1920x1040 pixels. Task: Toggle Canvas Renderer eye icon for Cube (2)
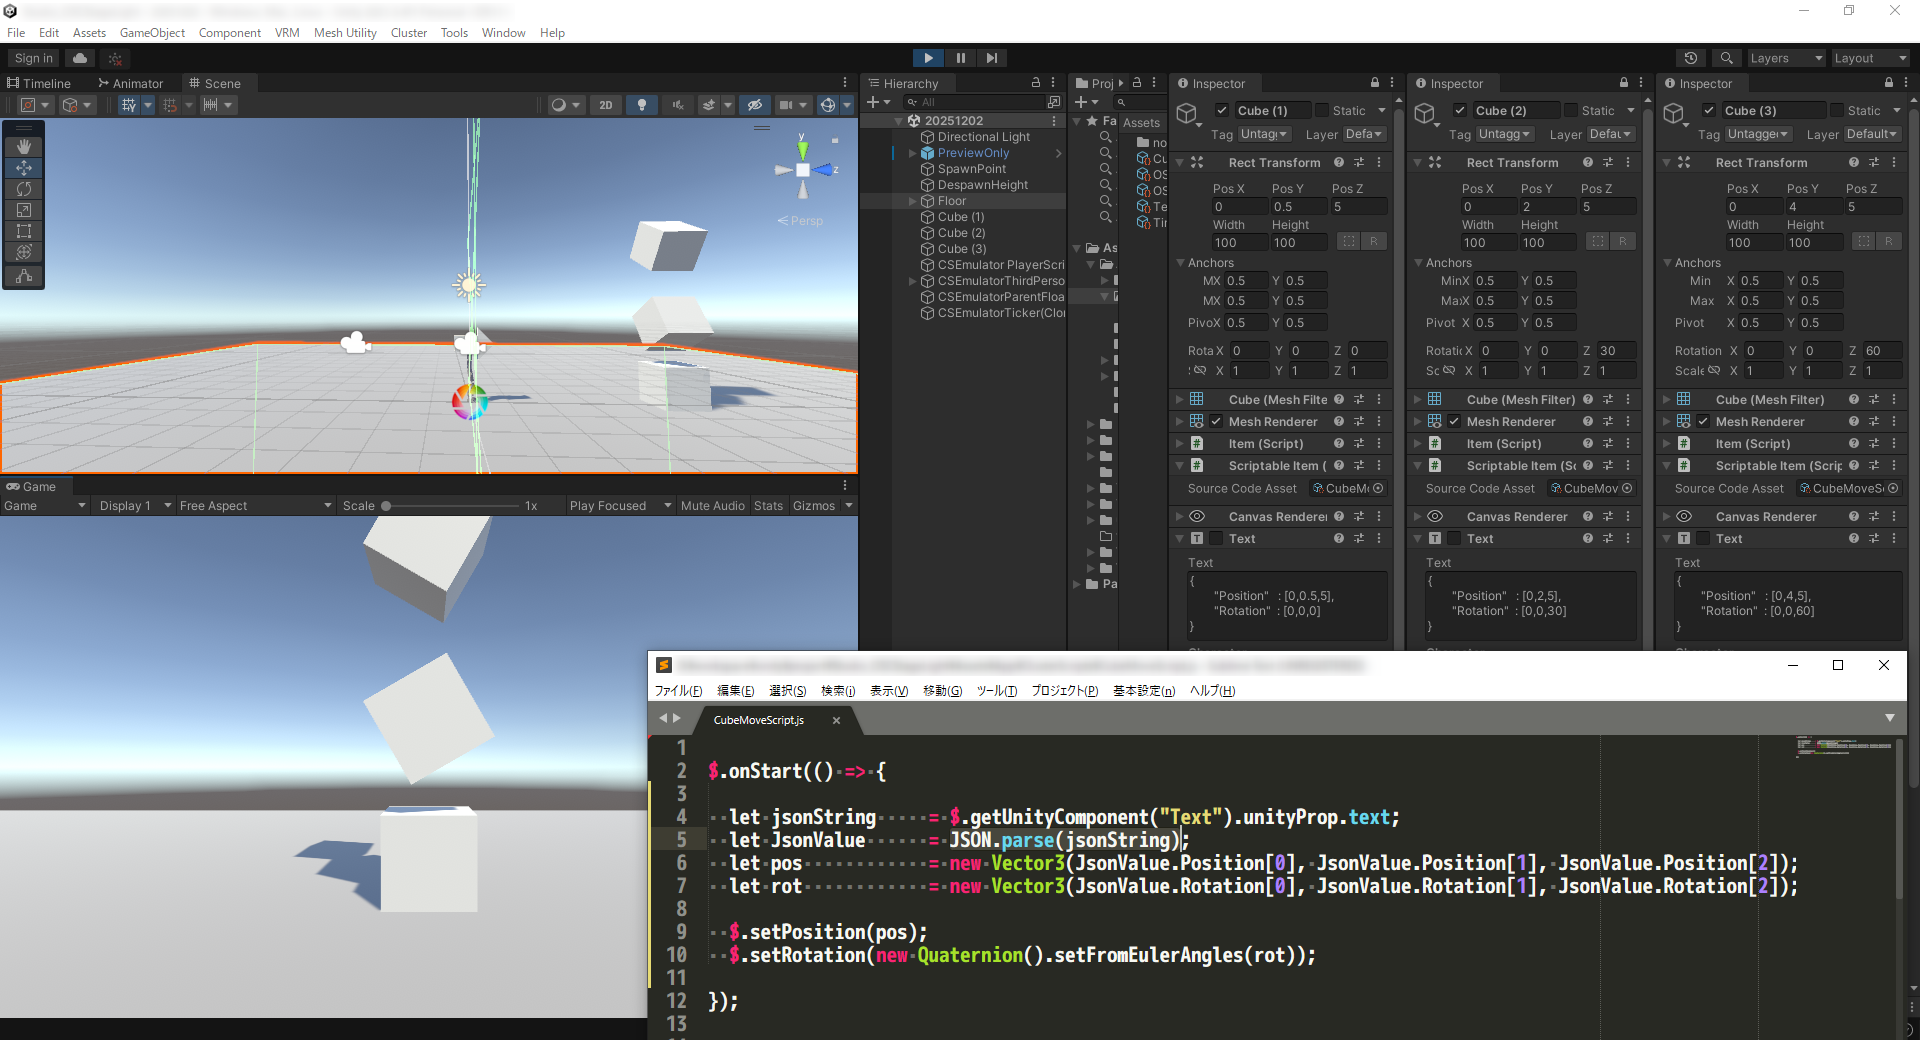[x=1435, y=517]
